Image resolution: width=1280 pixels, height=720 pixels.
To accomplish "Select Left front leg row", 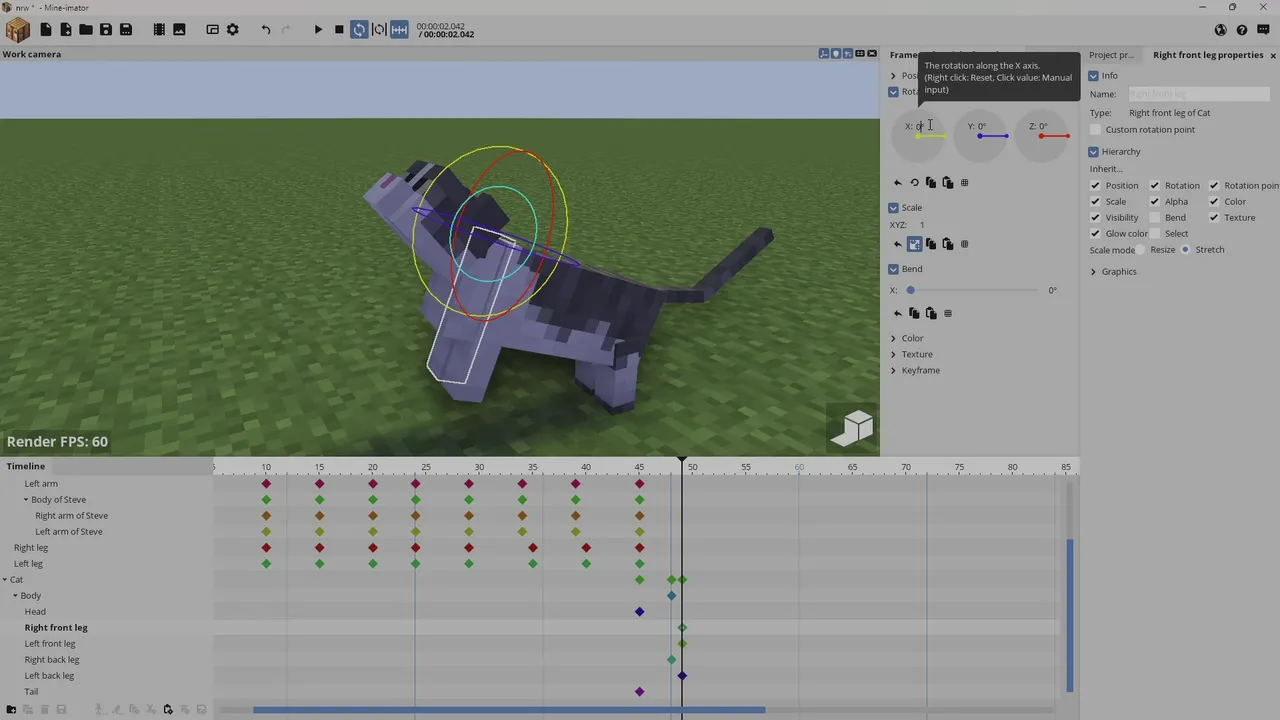I will point(50,644).
